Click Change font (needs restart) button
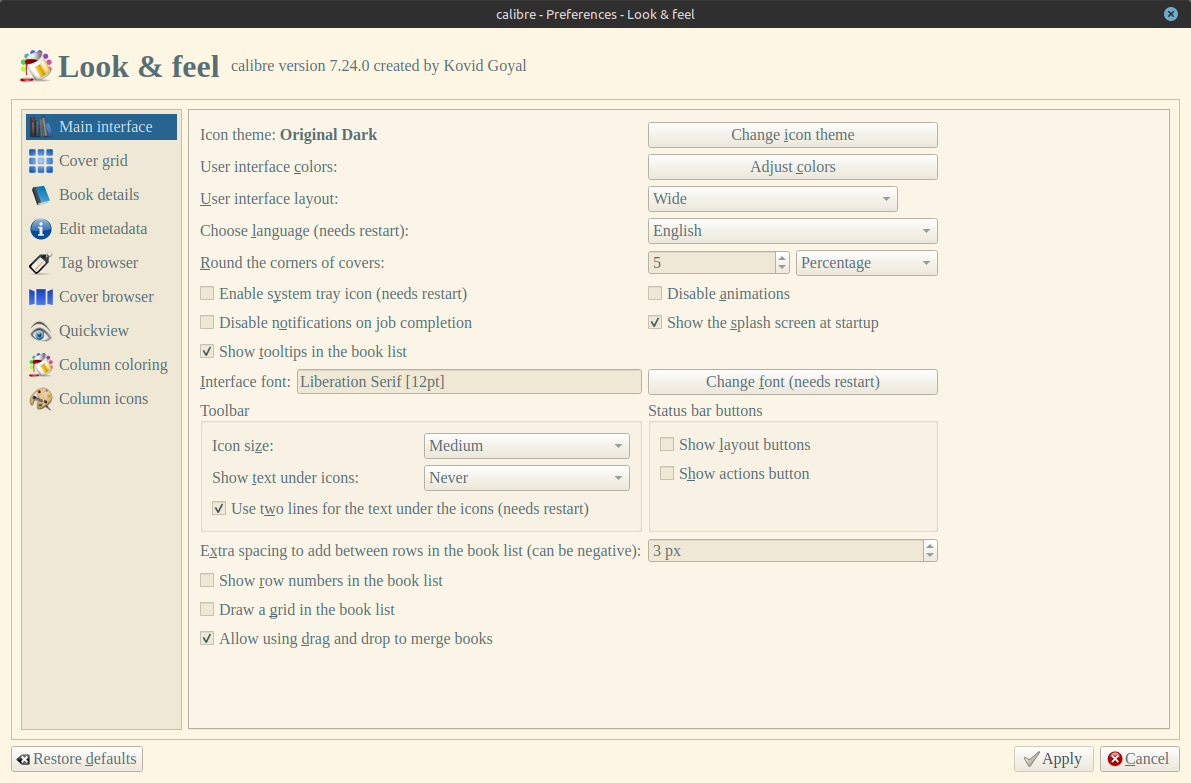Screen dimensions: 1191x783 792,382
